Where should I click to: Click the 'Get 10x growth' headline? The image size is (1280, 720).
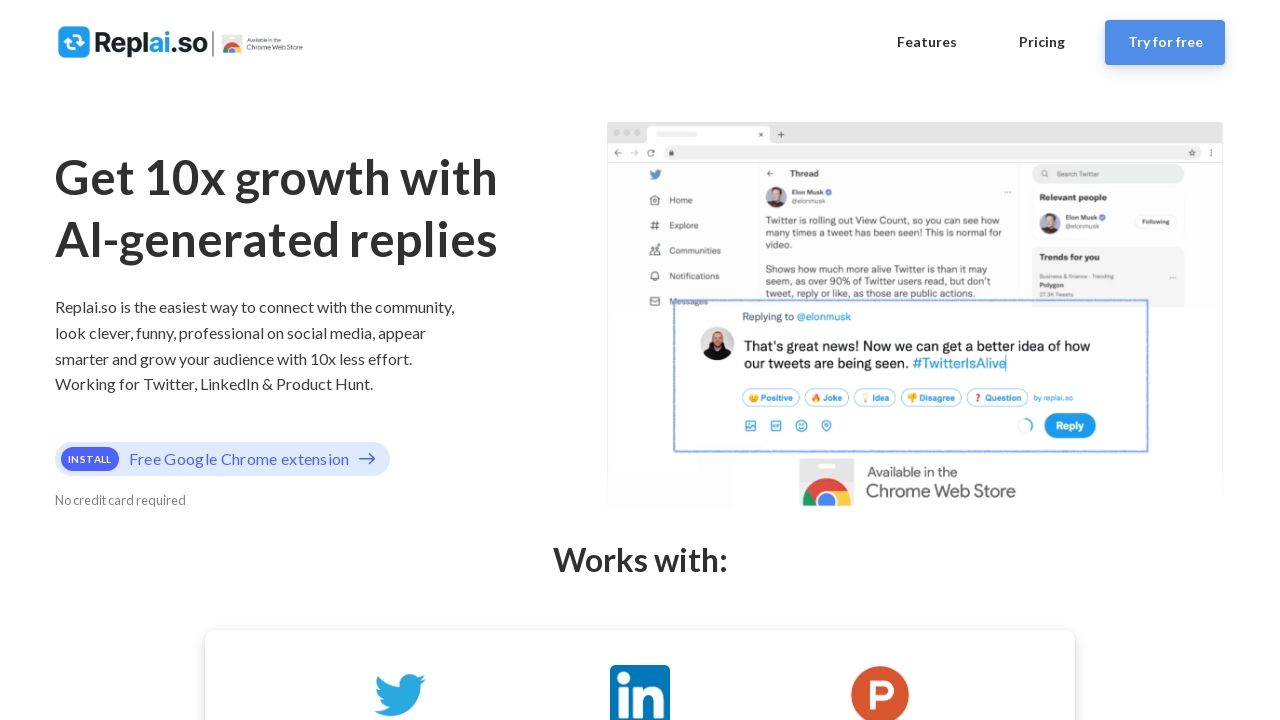click(276, 209)
